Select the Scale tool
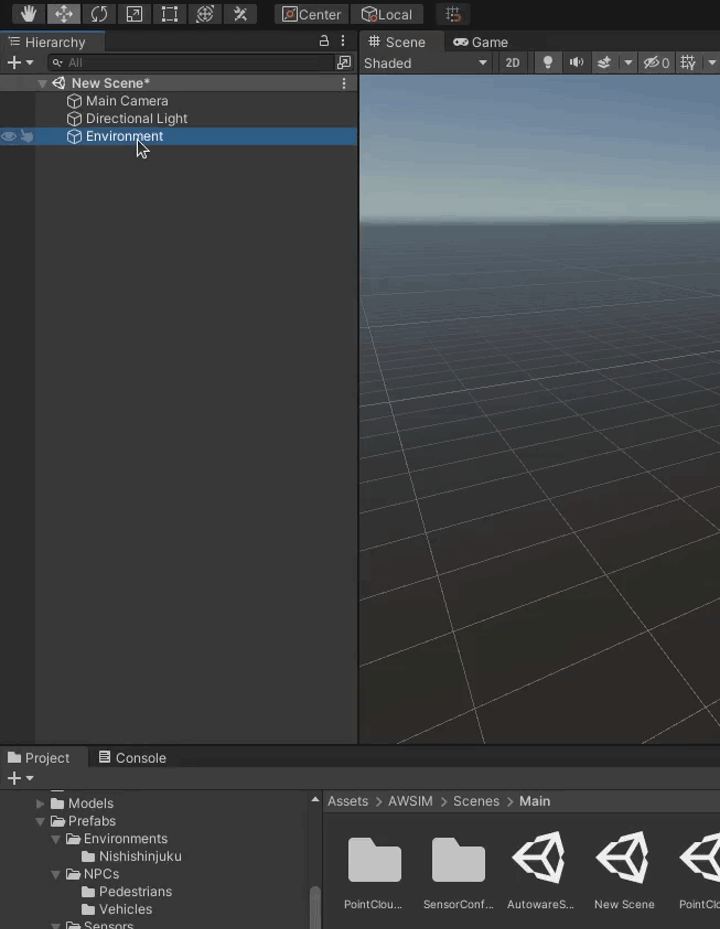The width and height of the screenshot is (720, 929). [x=134, y=14]
